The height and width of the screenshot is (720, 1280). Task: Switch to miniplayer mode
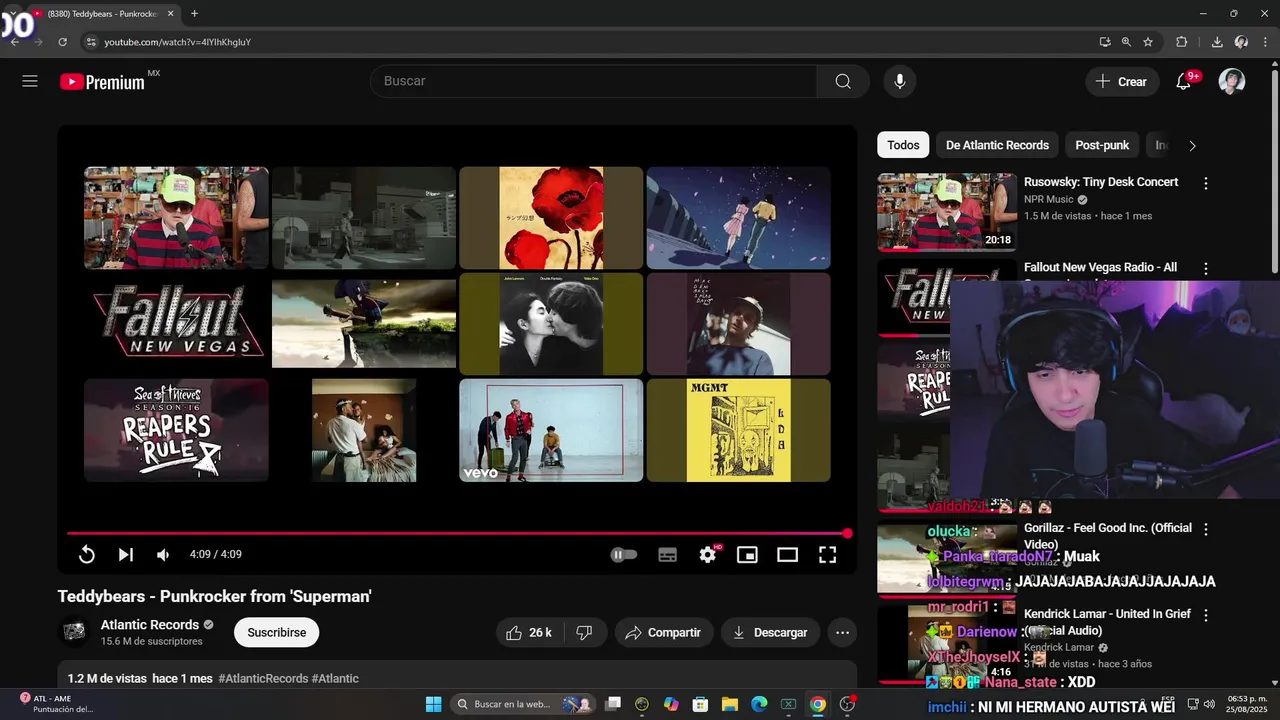[x=747, y=555]
